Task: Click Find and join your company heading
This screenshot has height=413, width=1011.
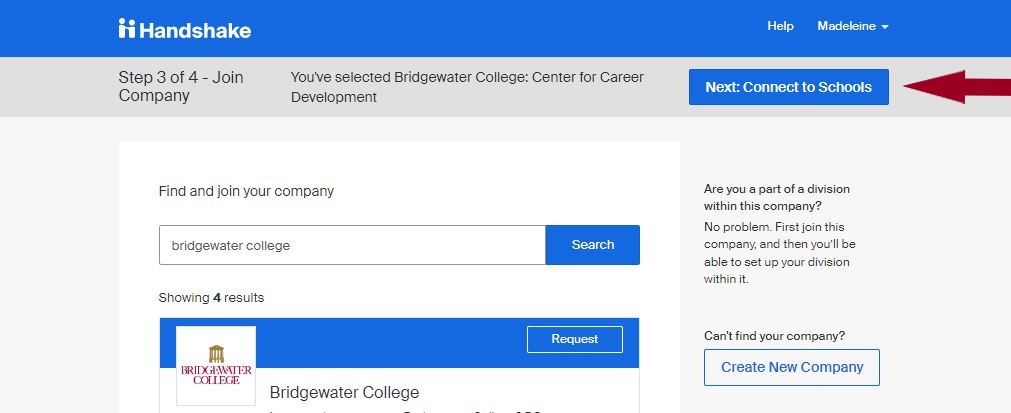Action: (x=246, y=191)
